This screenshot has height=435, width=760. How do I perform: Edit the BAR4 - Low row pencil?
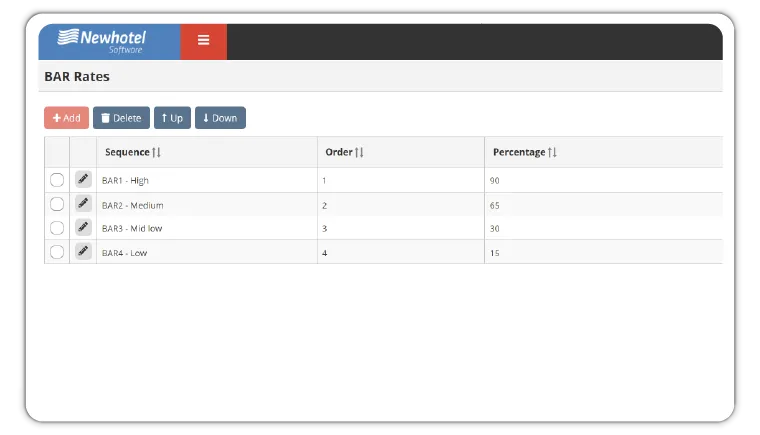[83, 251]
